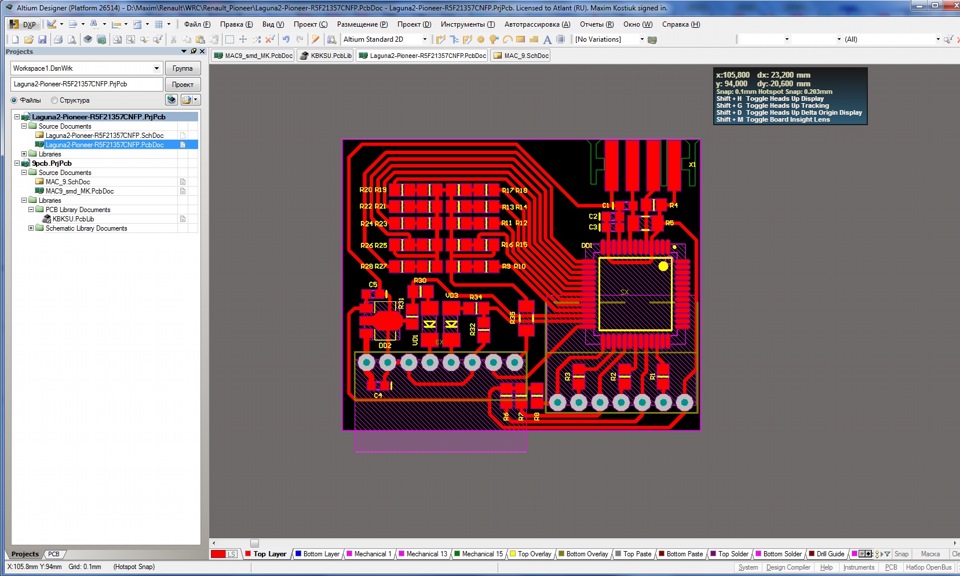The image size is (960, 576).
Task: Toggle the Маска level button
Action: tap(930, 554)
